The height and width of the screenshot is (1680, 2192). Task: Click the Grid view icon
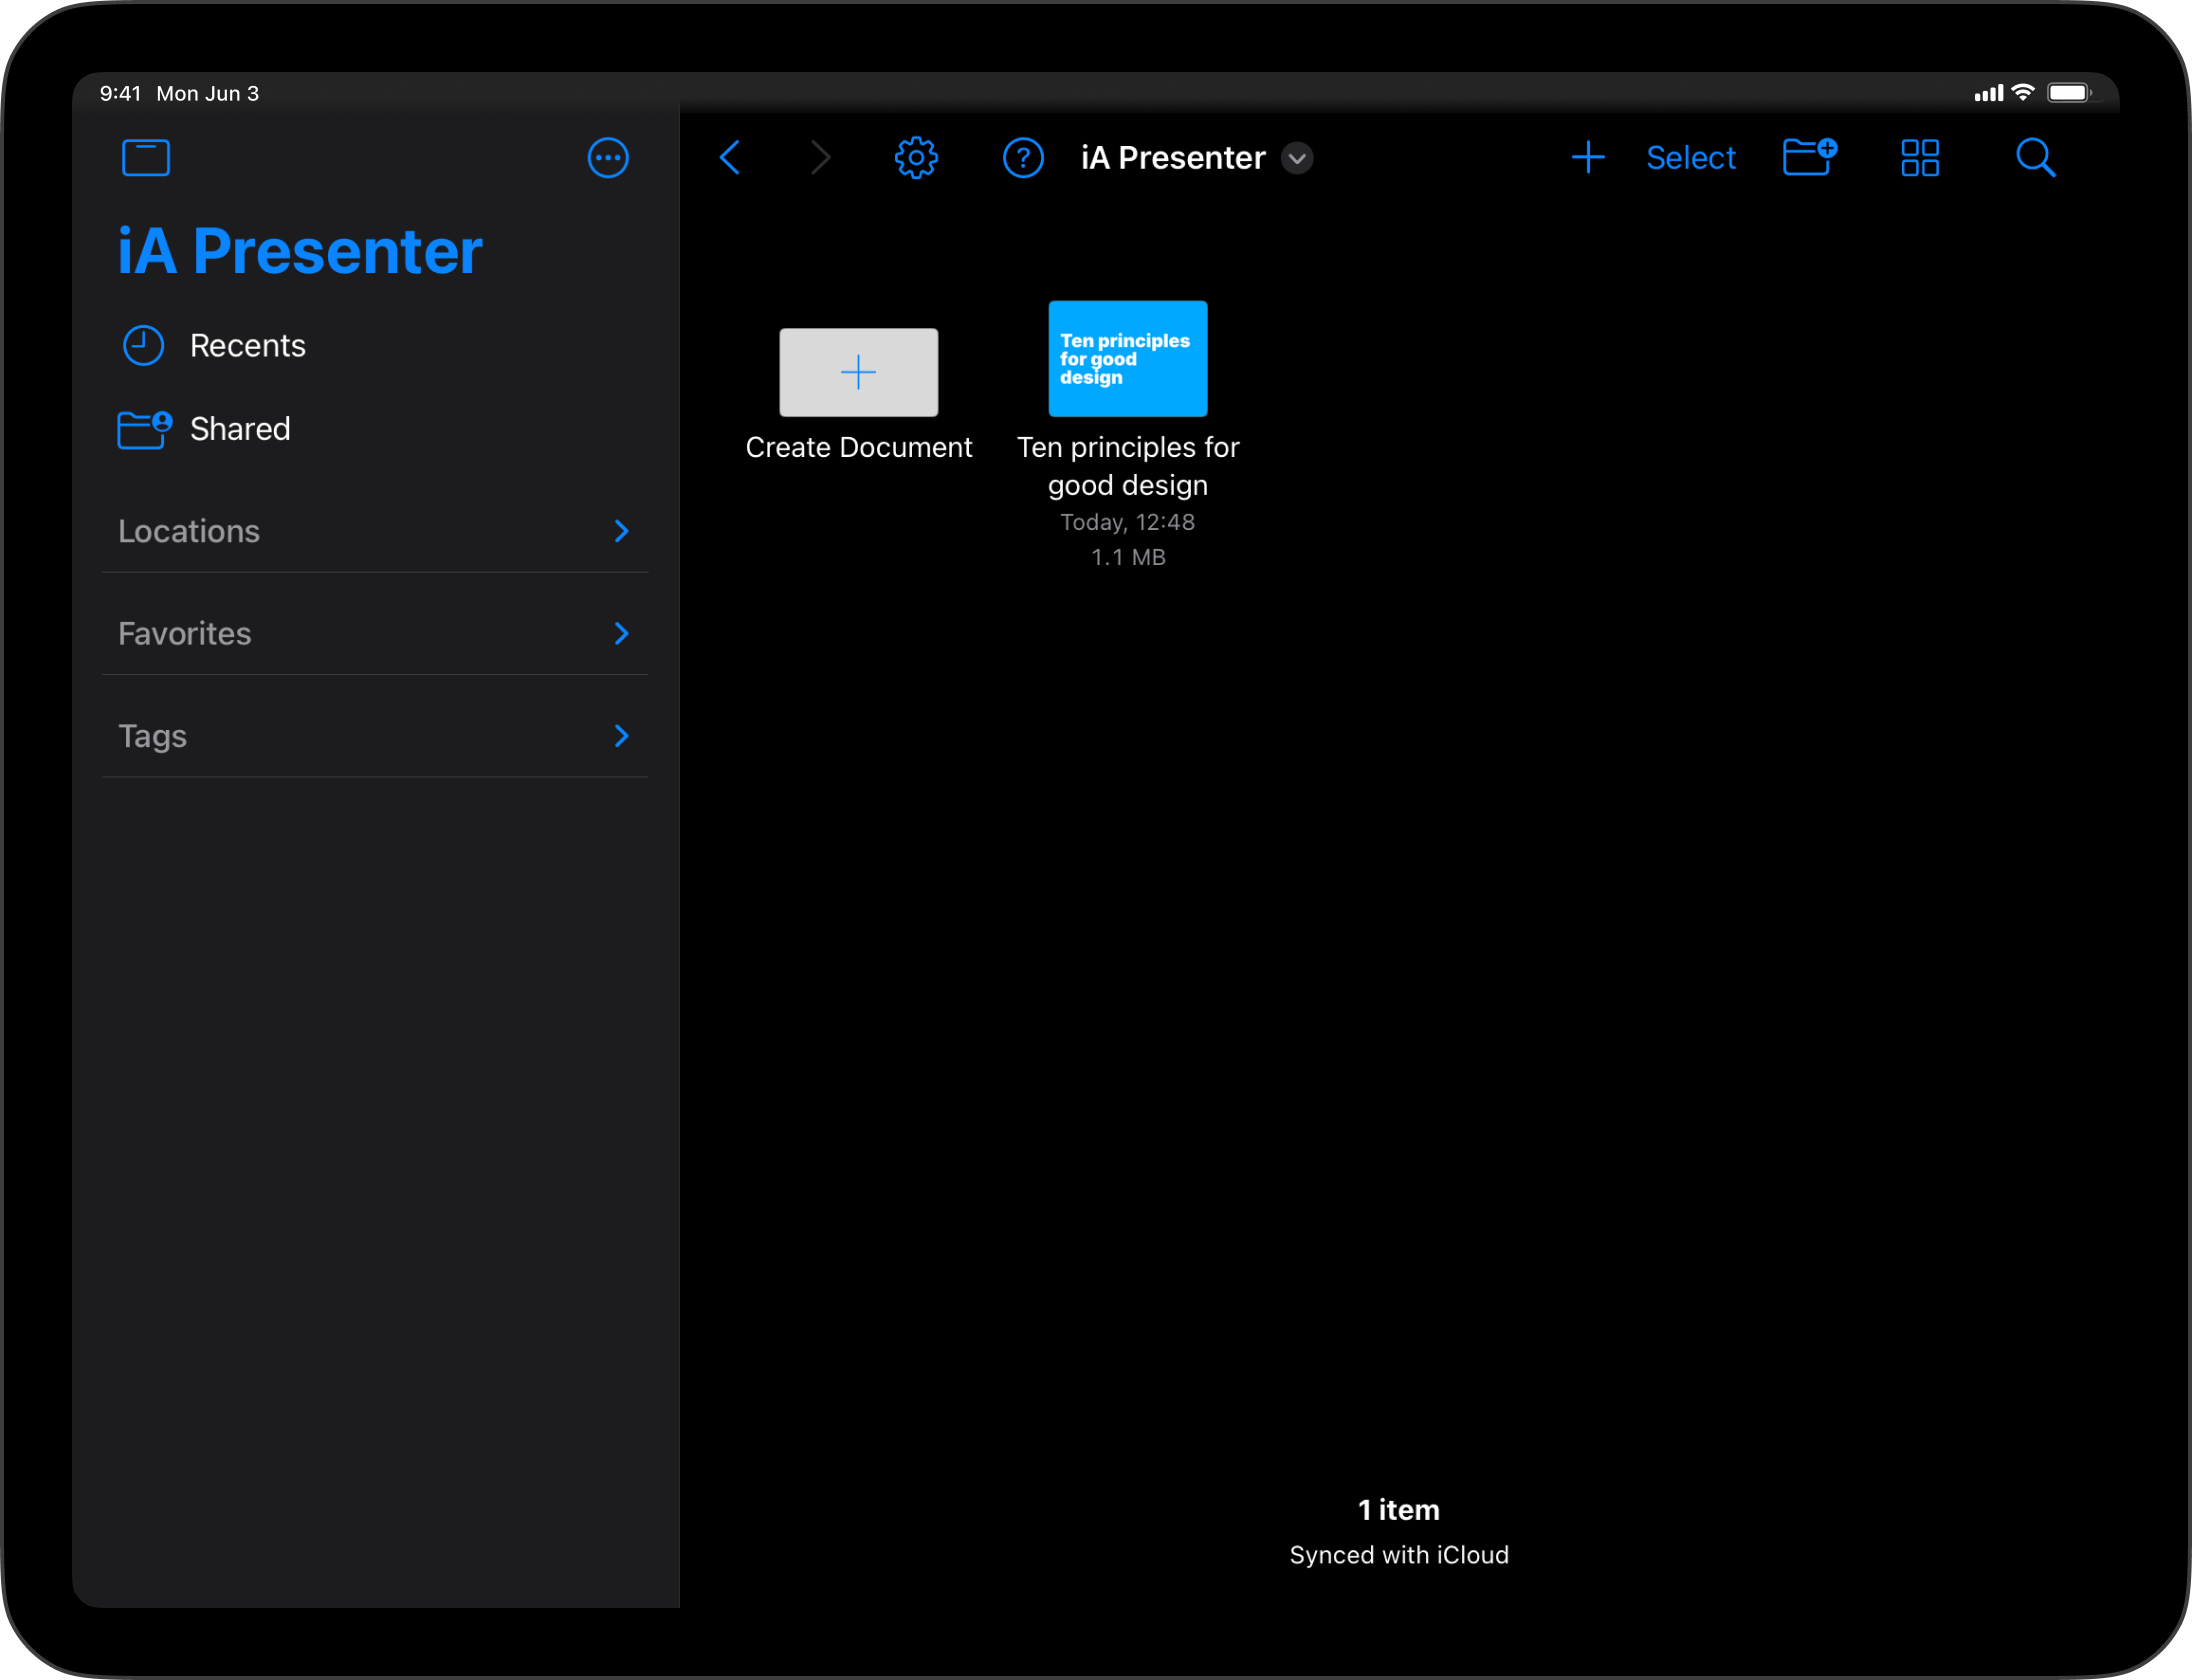[1920, 159]
